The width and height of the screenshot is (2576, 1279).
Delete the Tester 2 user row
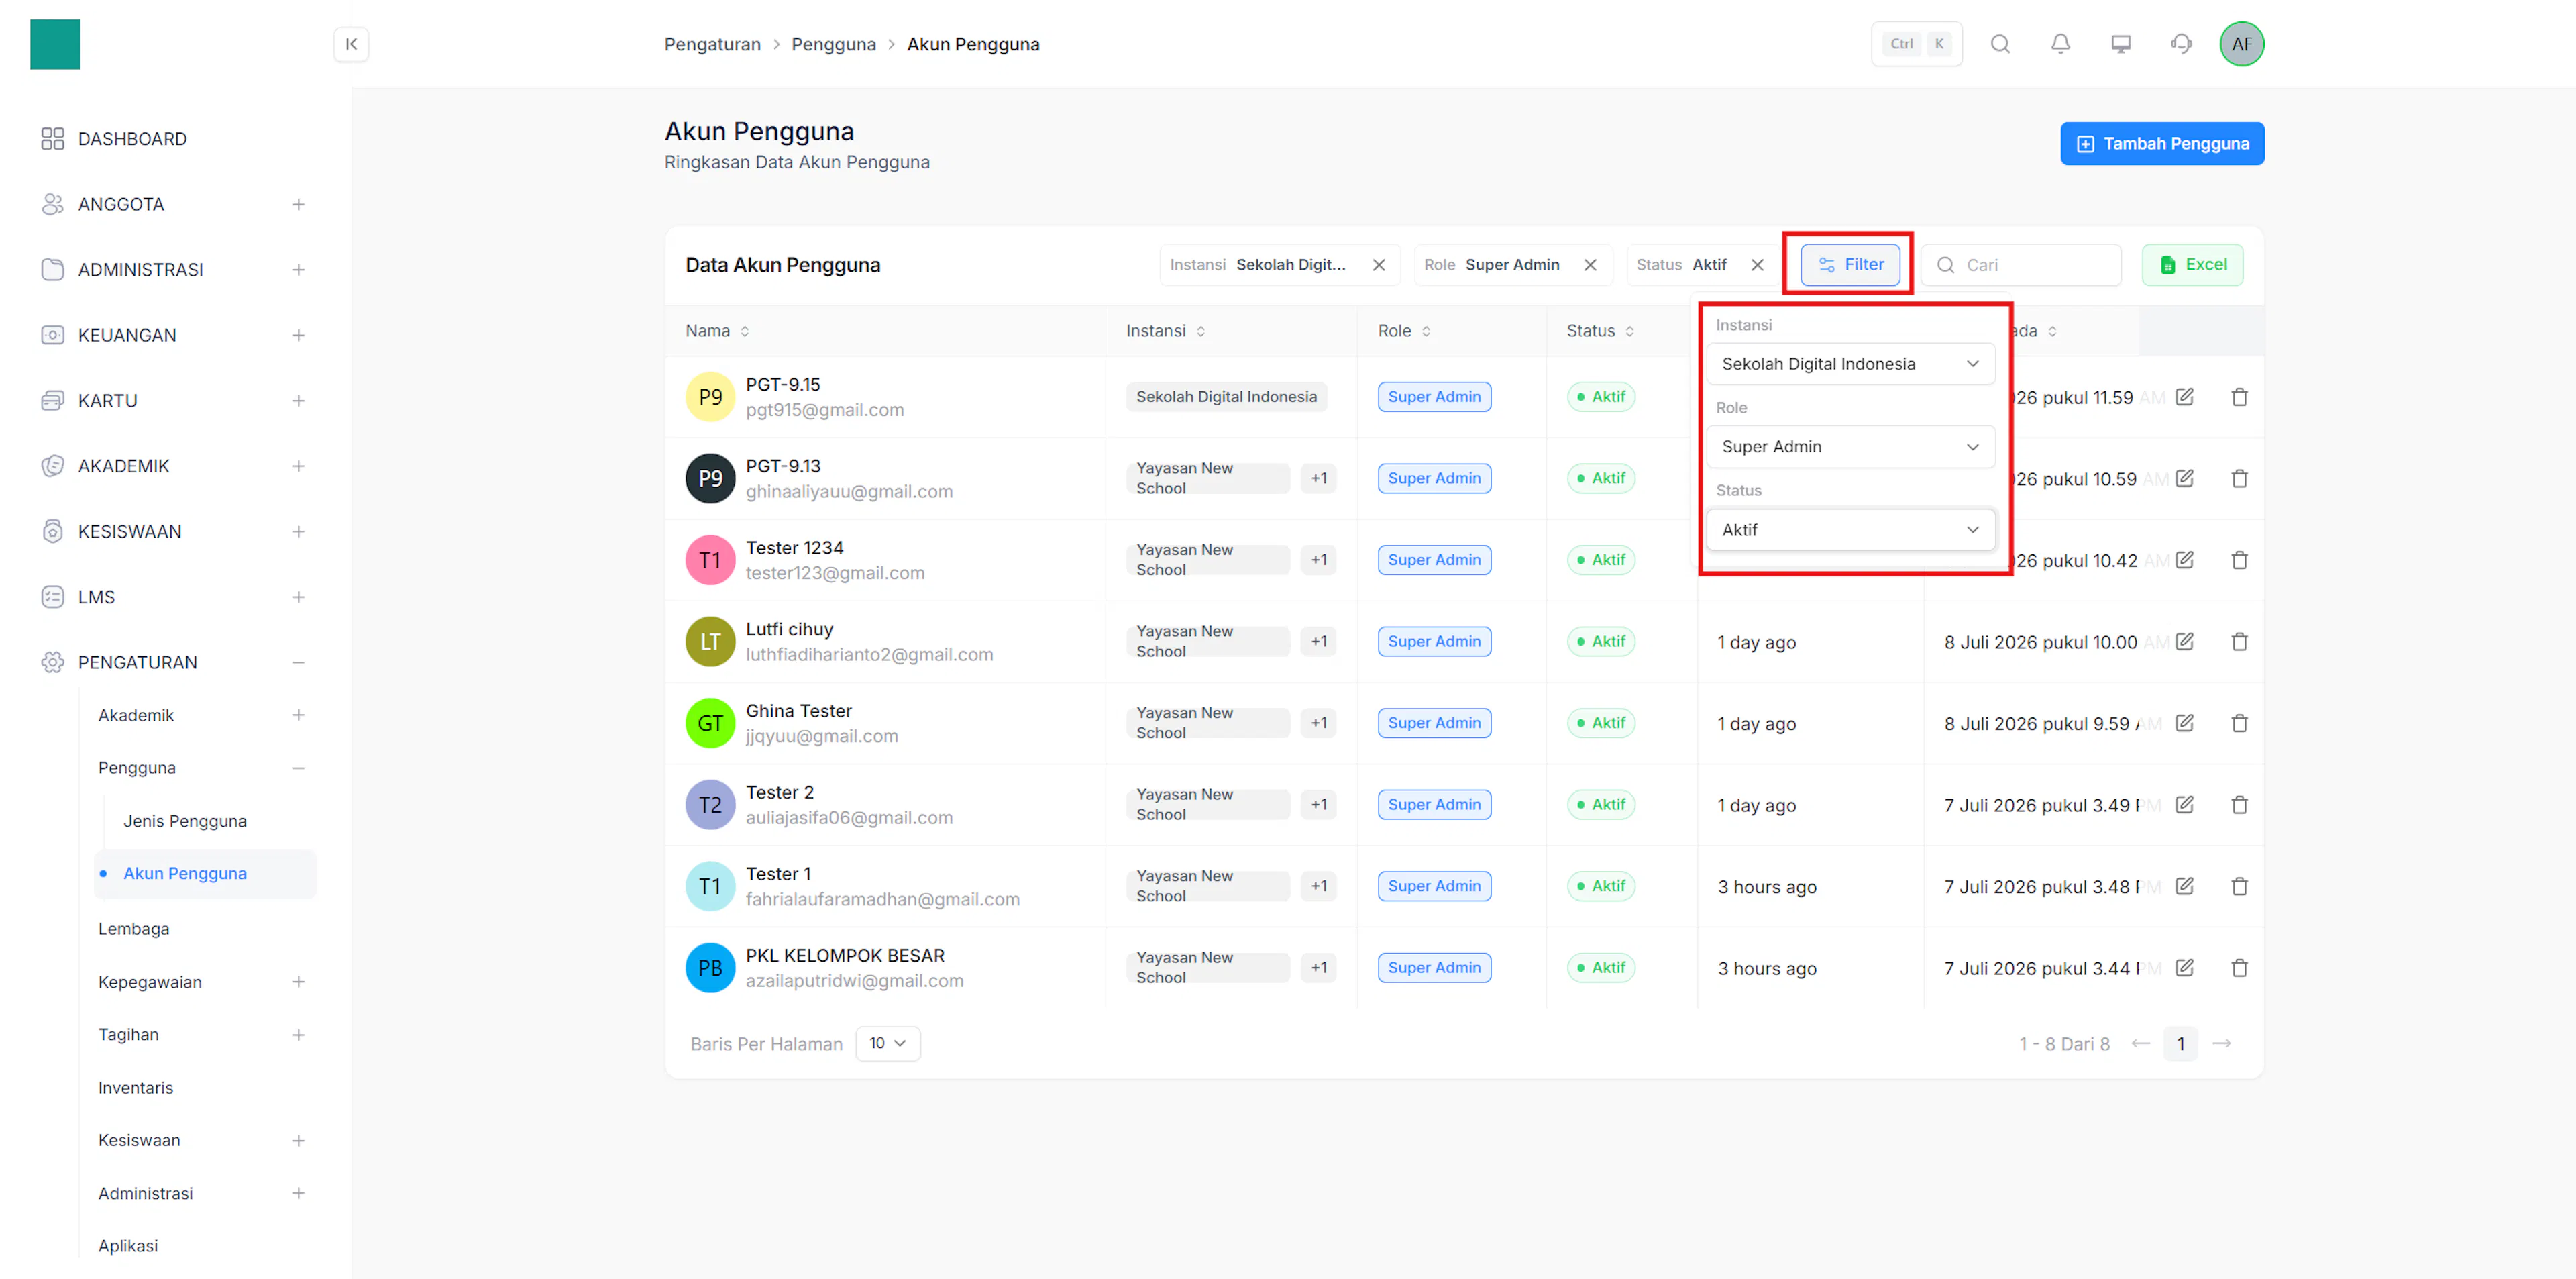coord(2239,804)
